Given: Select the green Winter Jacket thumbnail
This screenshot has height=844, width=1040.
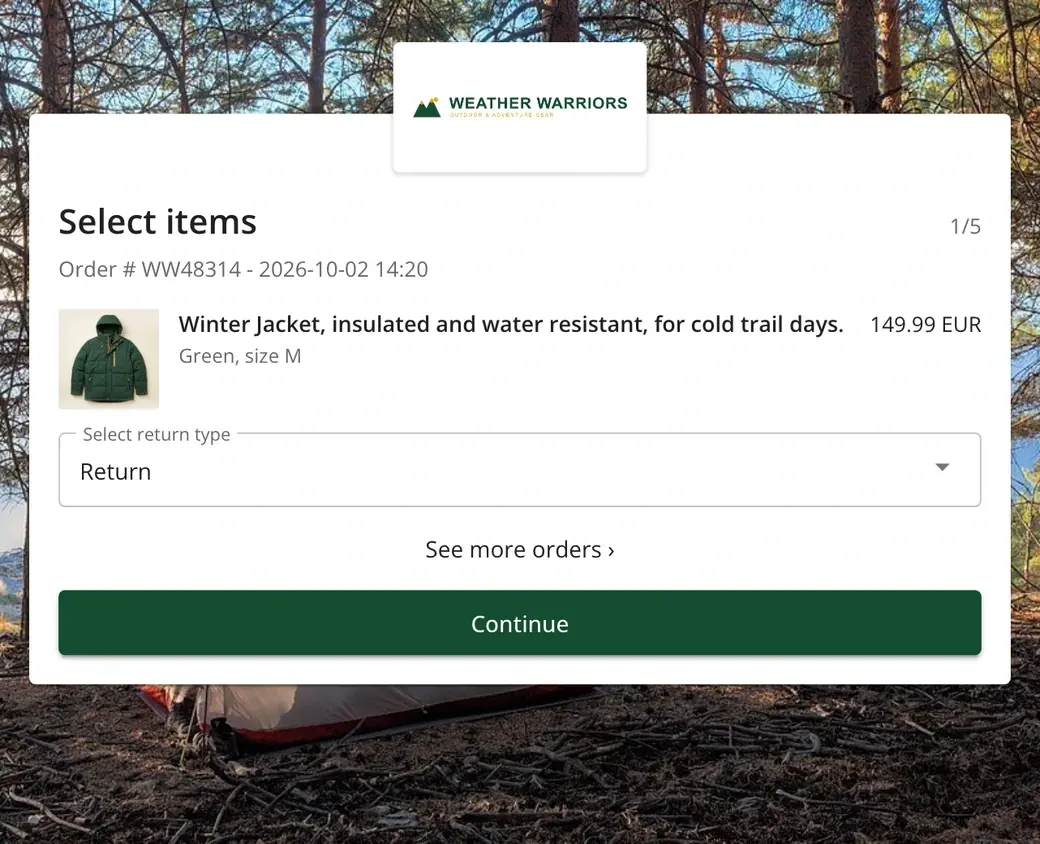Looking at the screenshot, I should pyautogui.click(x=109, y=359).
